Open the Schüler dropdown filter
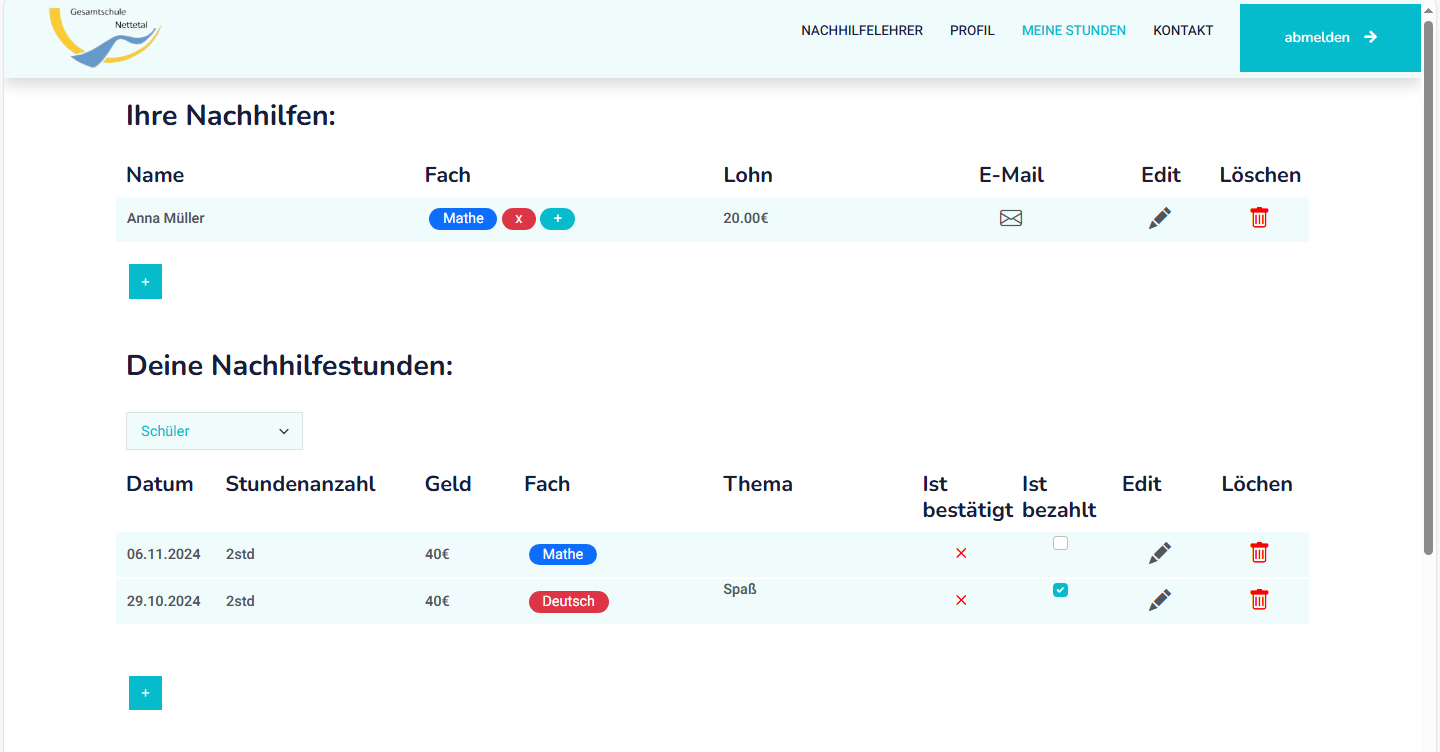 click(x=214, y=431)
